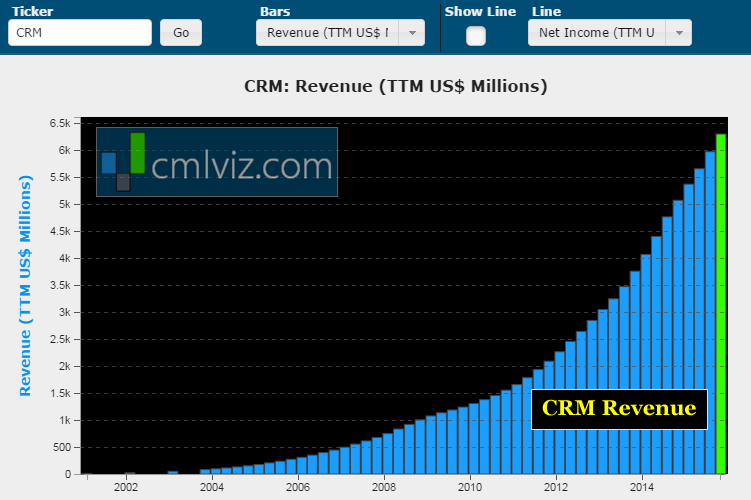Click the vertical Revenue axis title
751x500 pixels.
click(x=25, y=285)
